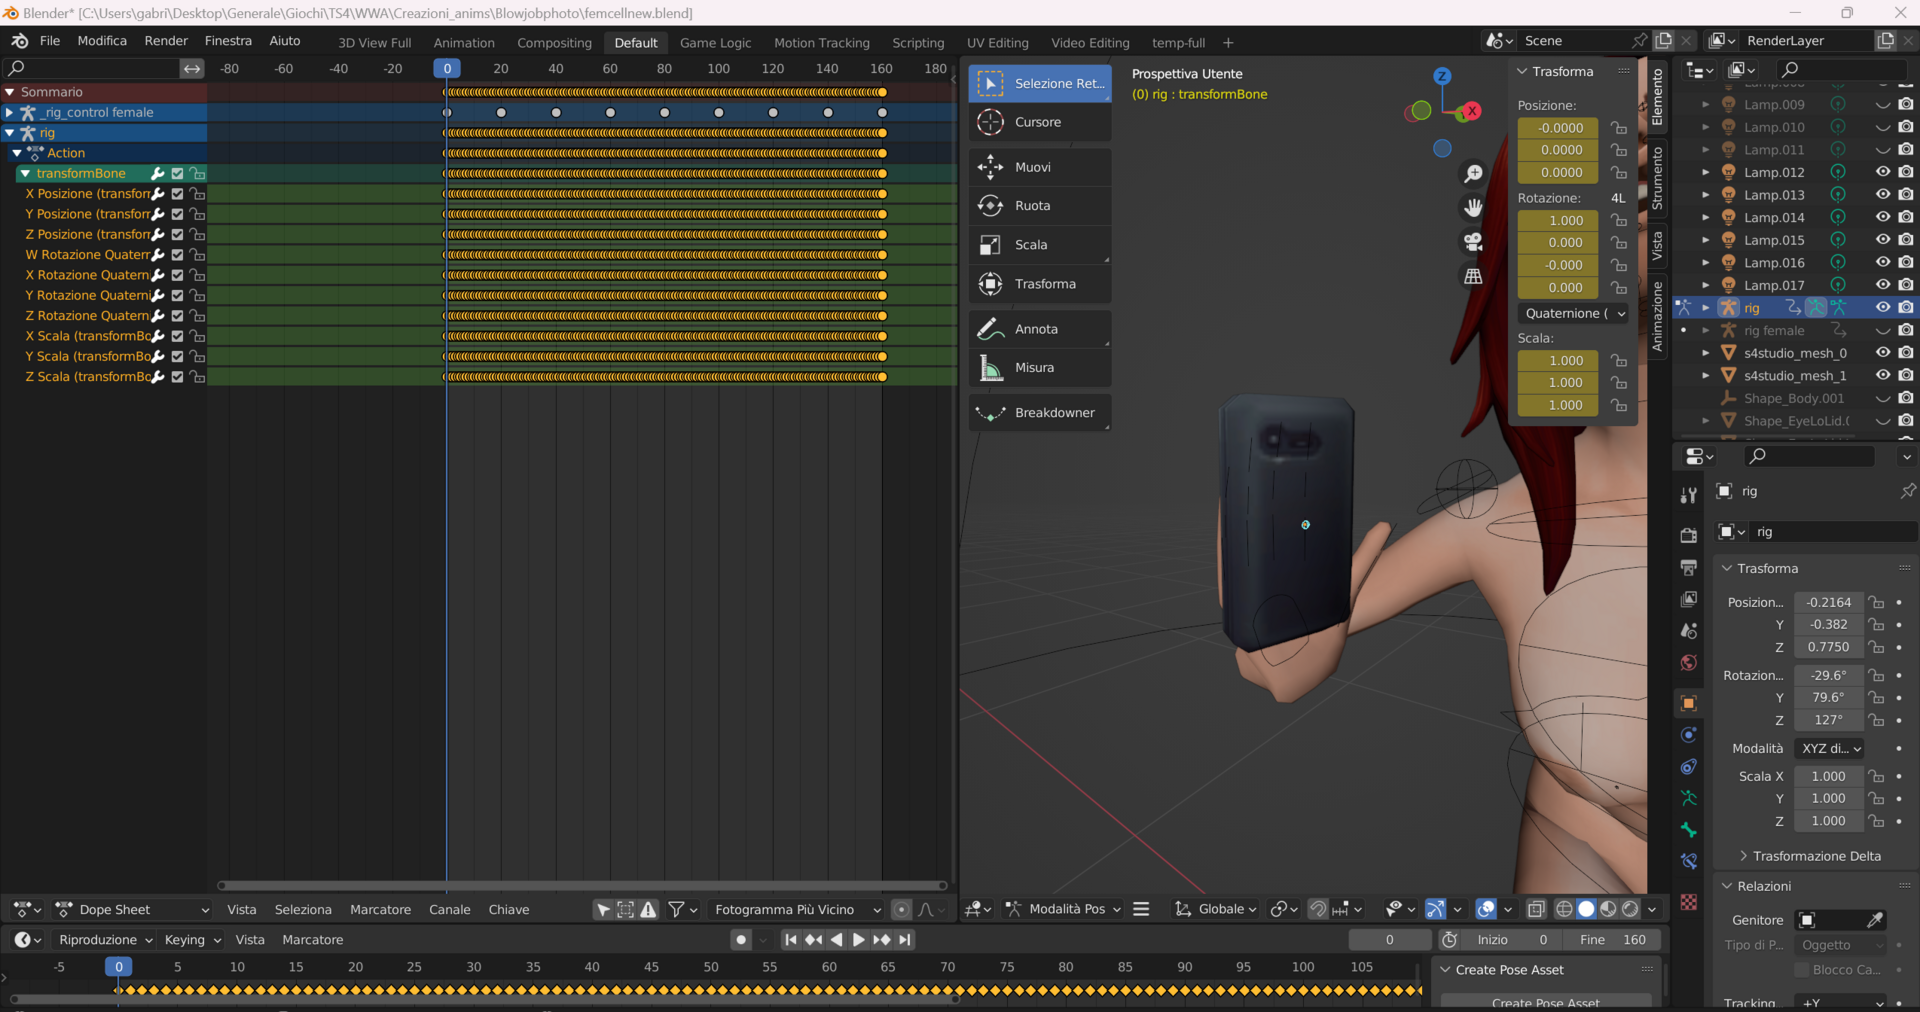Collapse the Action channel group
Viewport: 1920px width, 1012px height.
pyautogui.click(x=17, y=153)
